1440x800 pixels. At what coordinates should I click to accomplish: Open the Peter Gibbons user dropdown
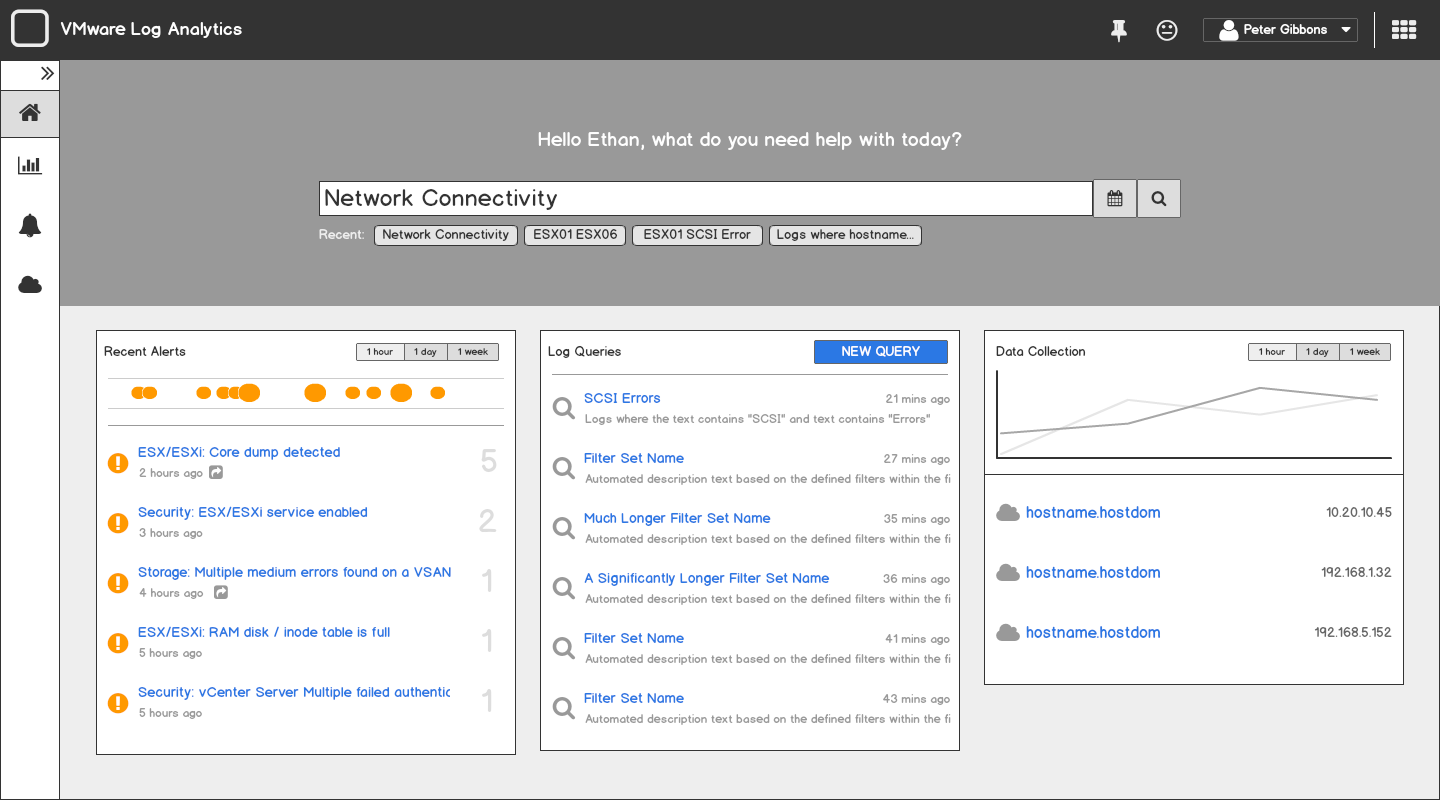[1280, 30]
